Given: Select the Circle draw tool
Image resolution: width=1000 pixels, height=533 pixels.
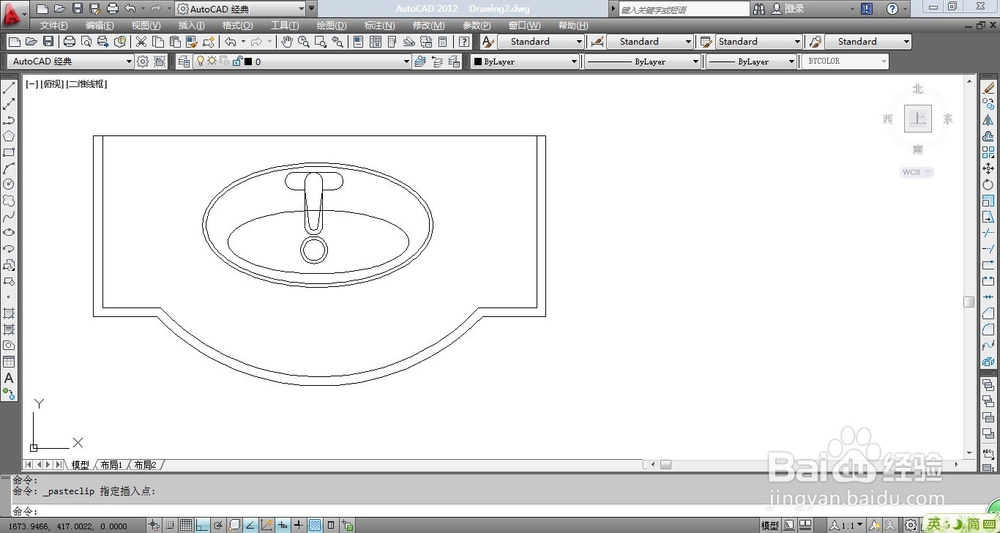Looking at the screenshot, I should (x=9, y=184).
